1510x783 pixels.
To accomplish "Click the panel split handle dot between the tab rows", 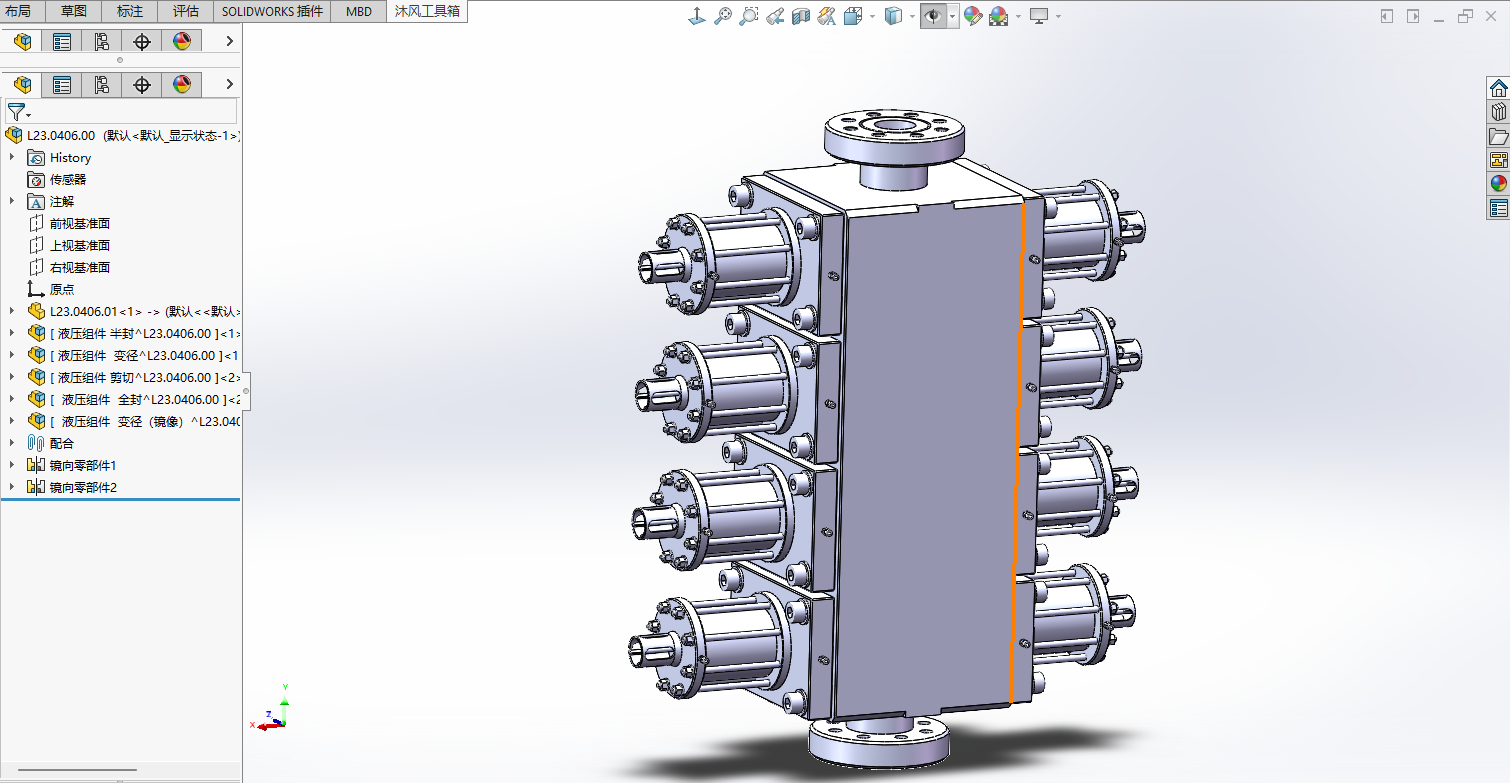I will 120,60.
